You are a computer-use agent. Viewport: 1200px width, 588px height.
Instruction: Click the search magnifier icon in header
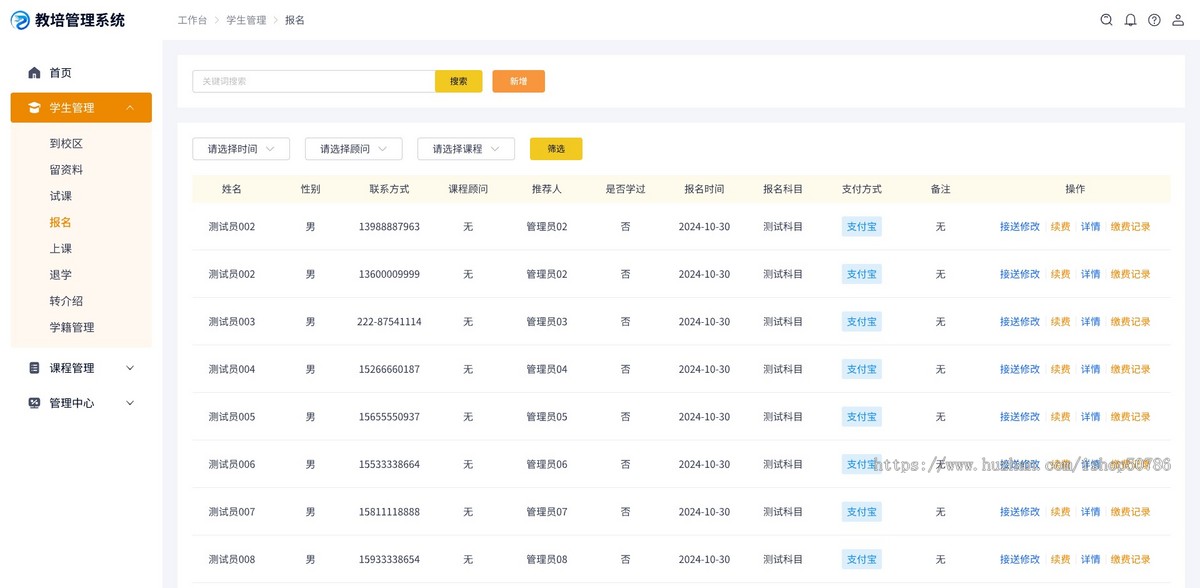1106,20
